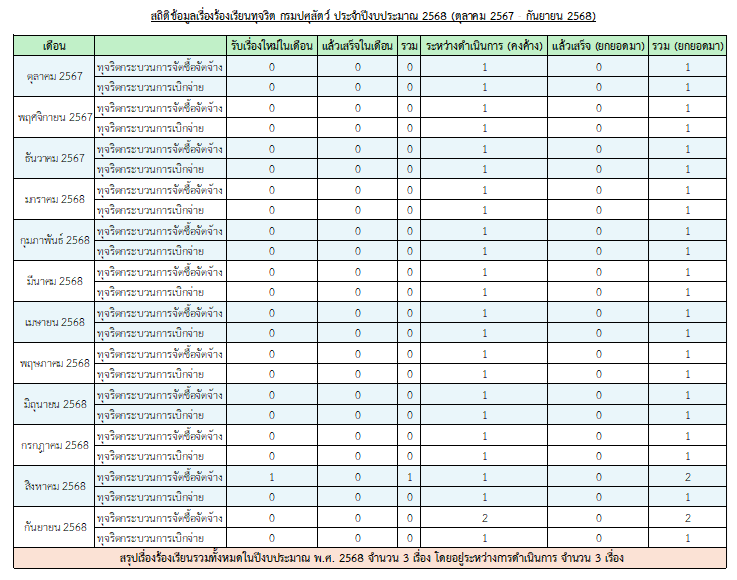Click the "กันยายน 2568" month cell
737x580 pixels.
point(54,527)
